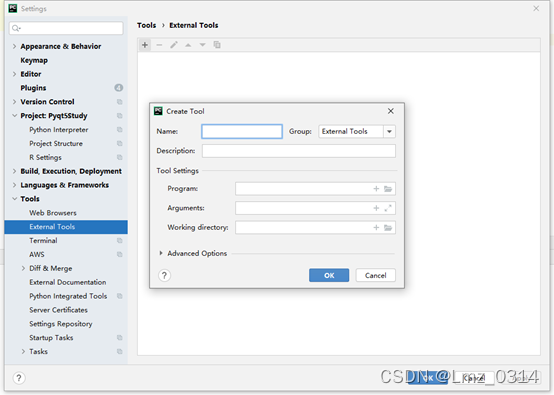Click project-level icon beside Tasks
Viewport: 554px width, 395px height.
point(120,352)
